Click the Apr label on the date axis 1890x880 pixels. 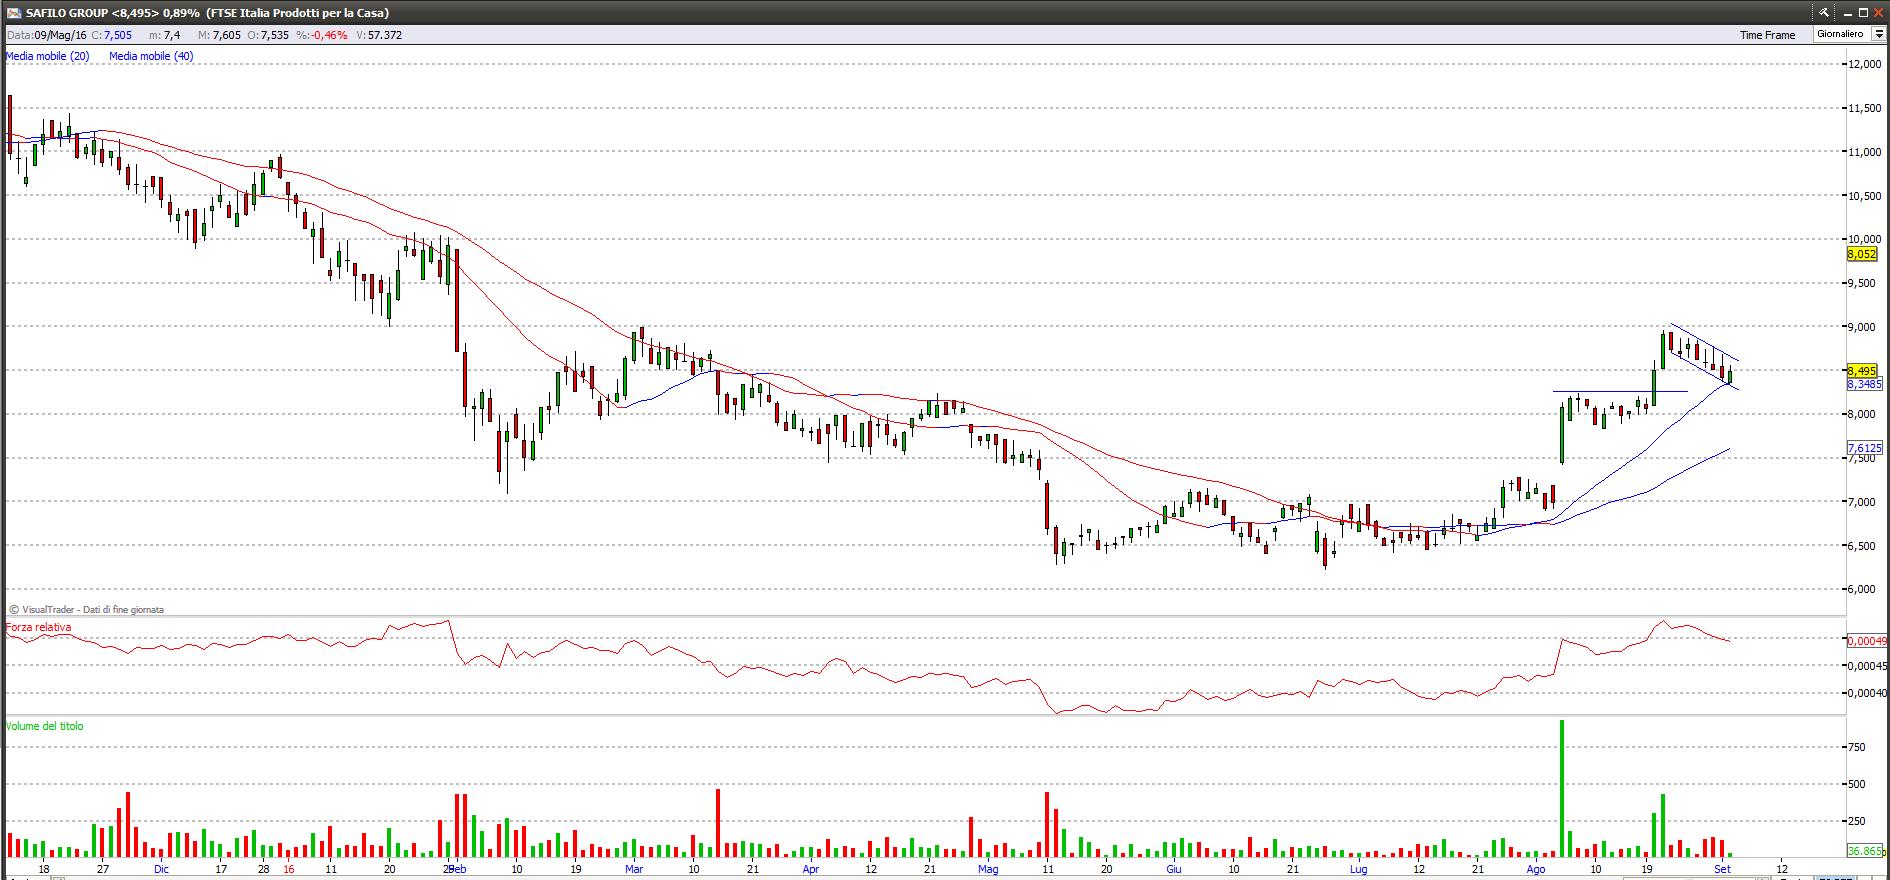[x=811, y=869]
